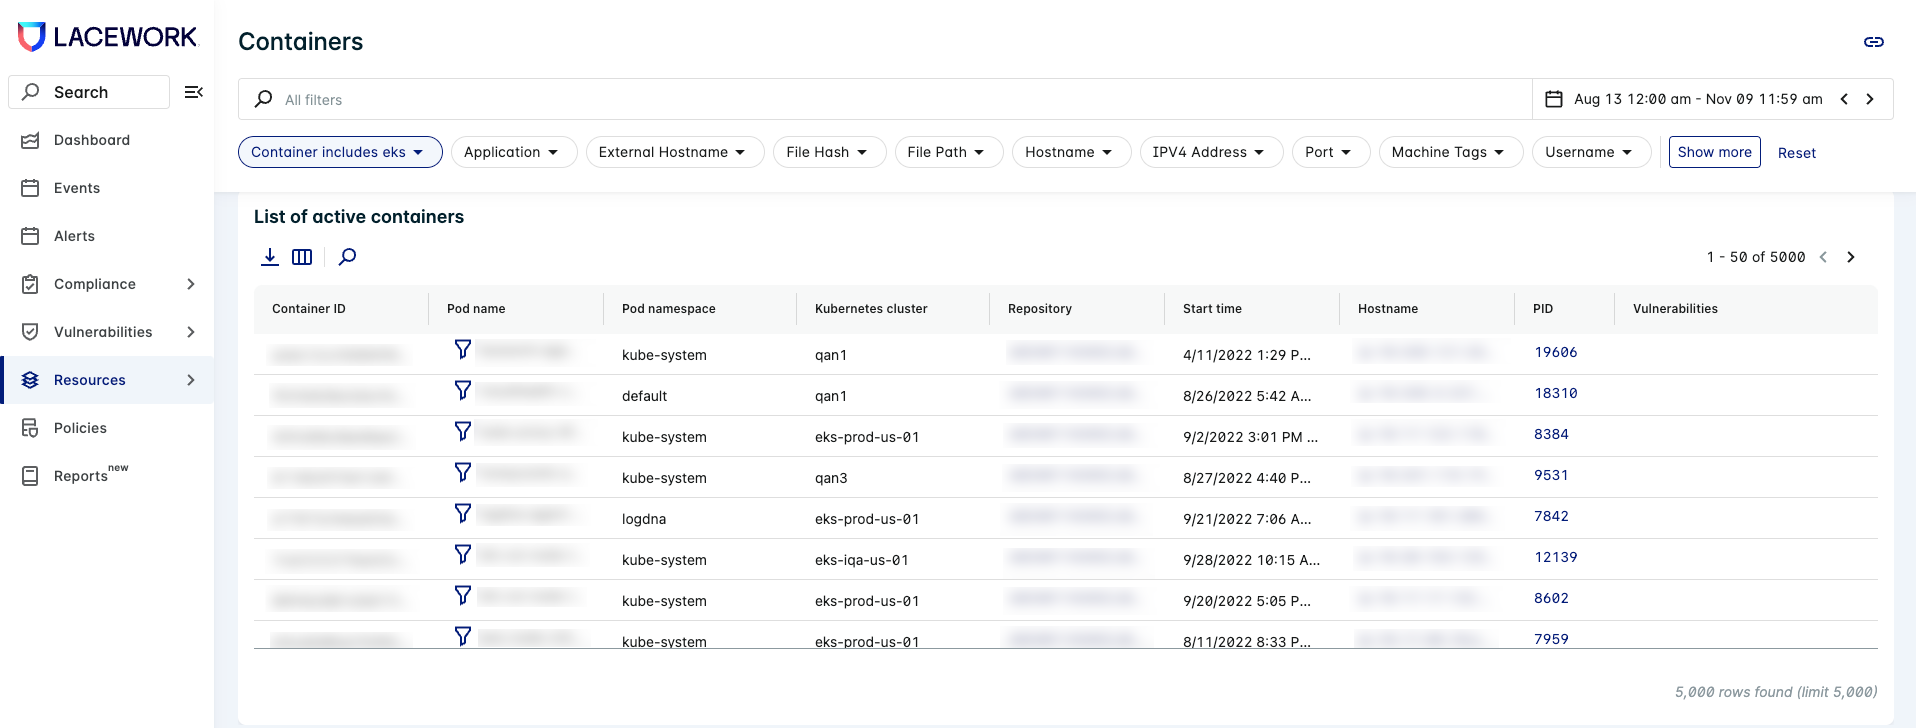
Task: Expand the Hostname filter dropdown
Action: (x=1070, y=152)
